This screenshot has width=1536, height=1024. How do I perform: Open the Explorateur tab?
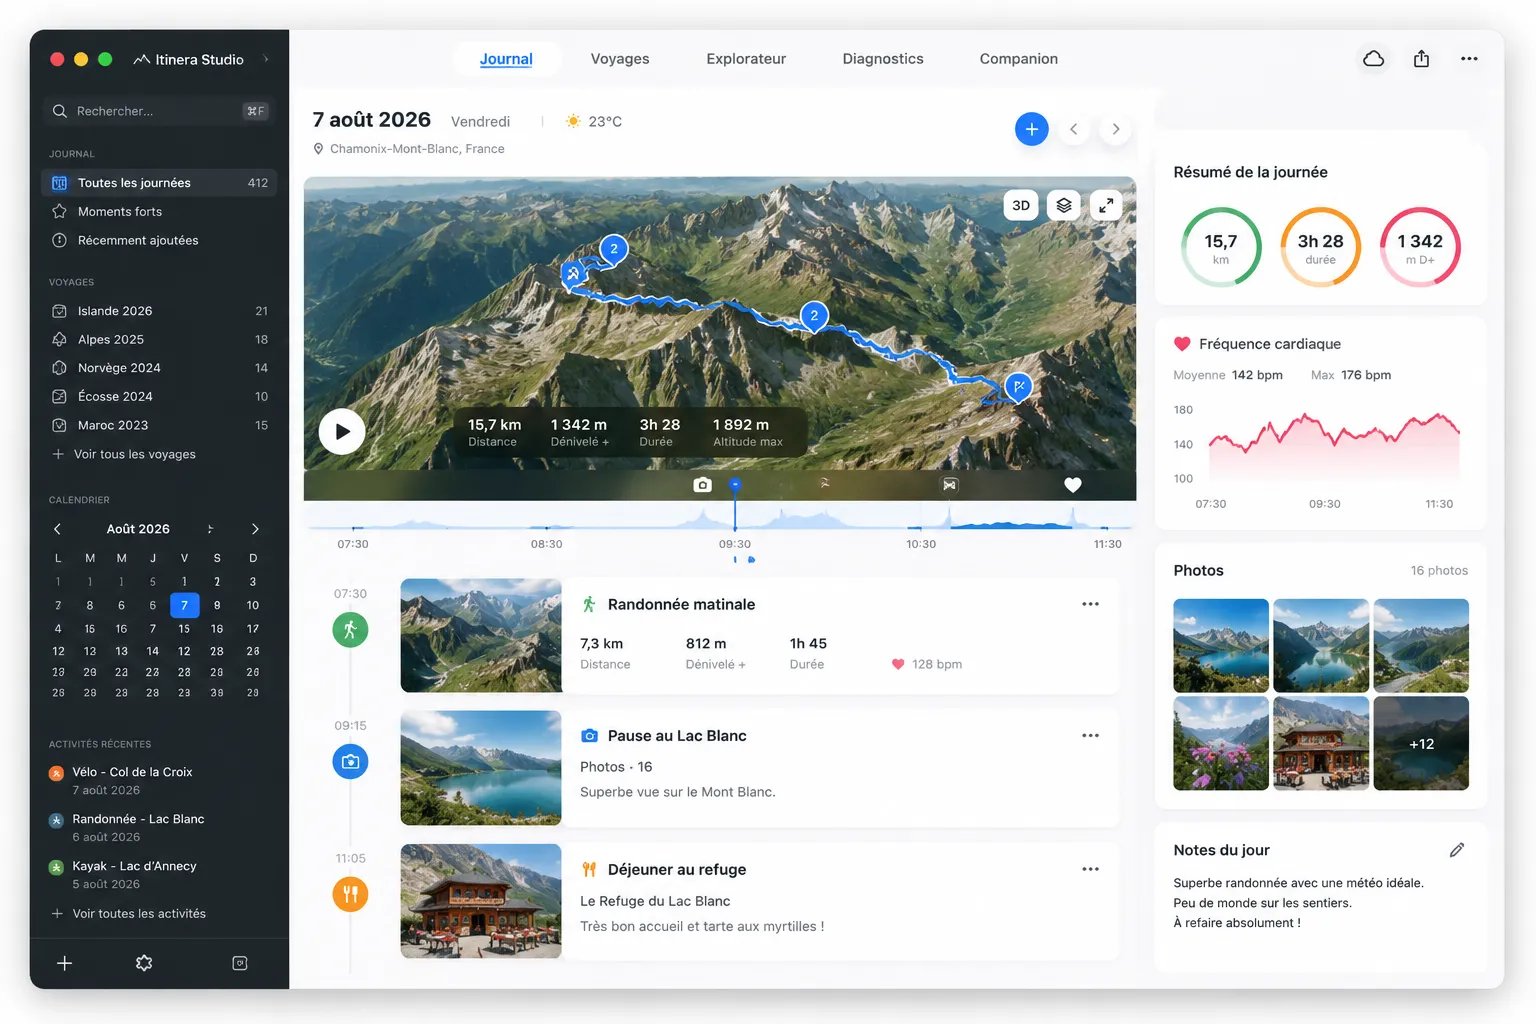tap(746, 59)
